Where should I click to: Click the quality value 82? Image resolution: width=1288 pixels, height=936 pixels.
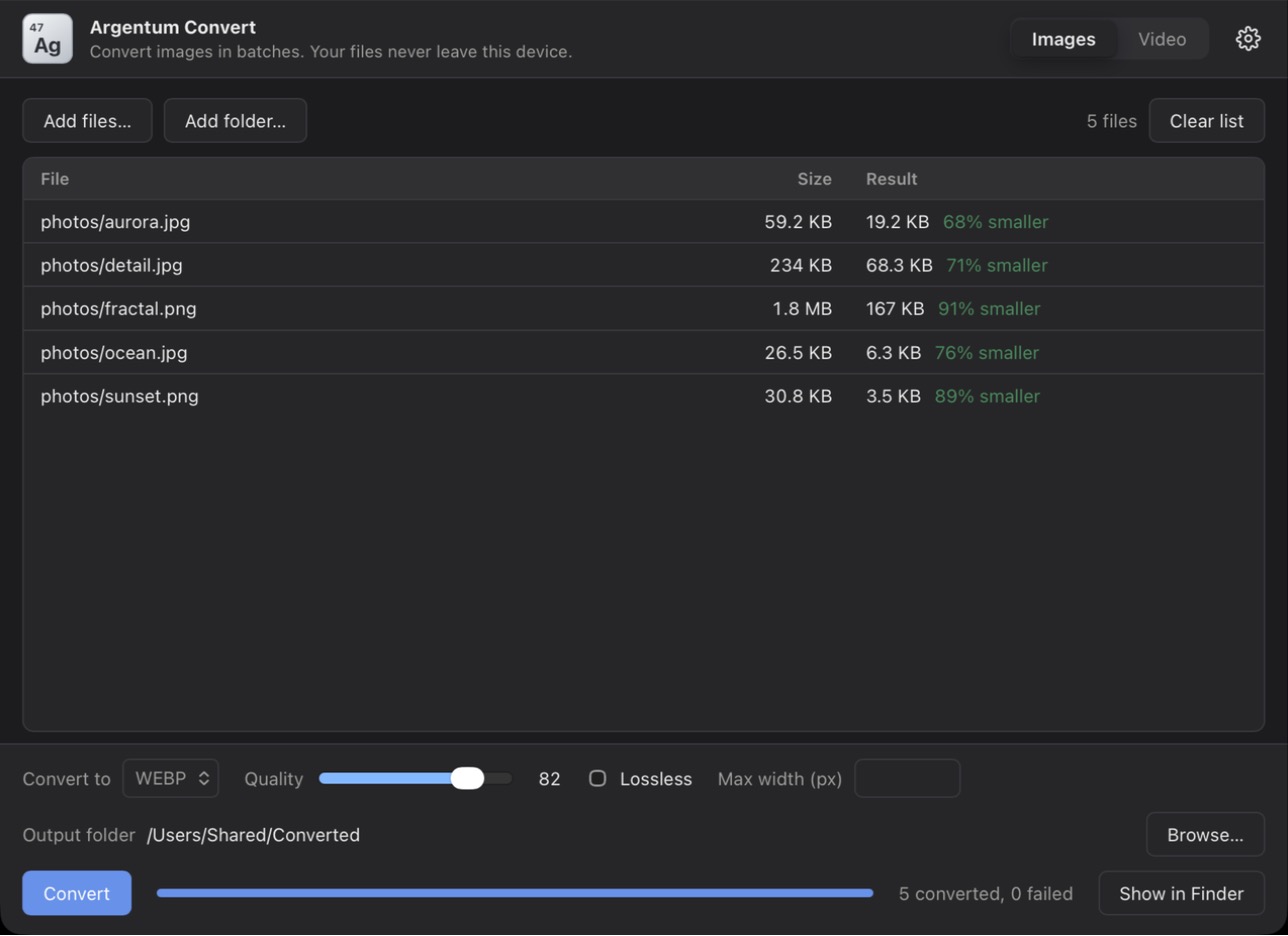pyautogui.click(x=549, y=779)
